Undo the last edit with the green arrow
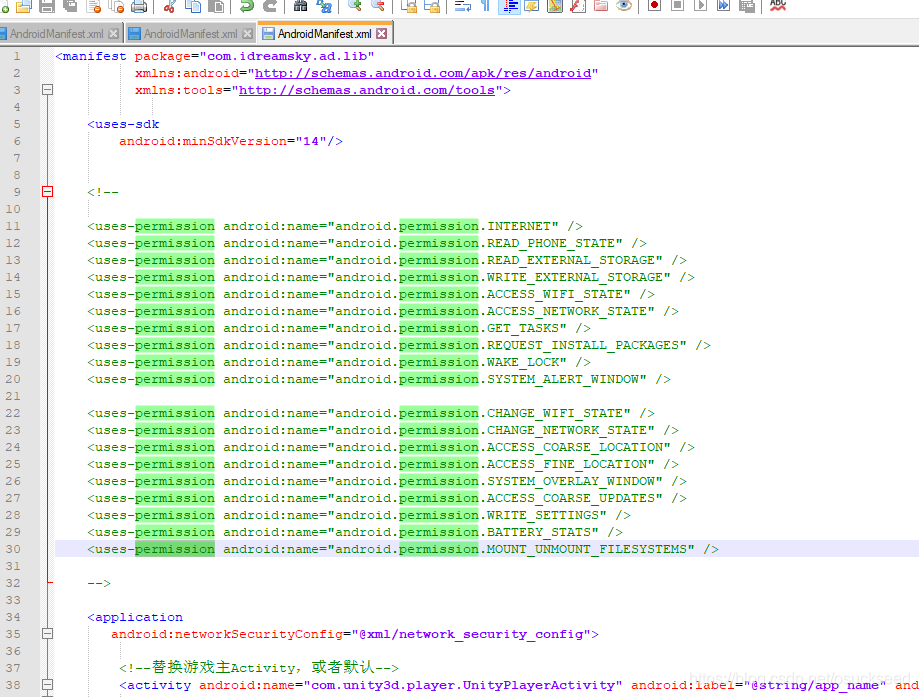The width and height of the screenshot is (919, 697). tap(247, 6)
